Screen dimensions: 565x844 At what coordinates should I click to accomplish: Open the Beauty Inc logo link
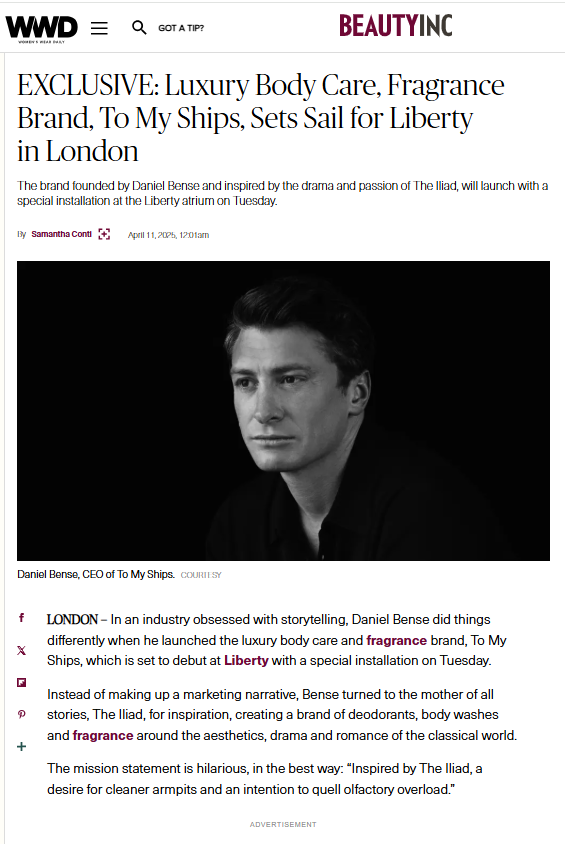click(x=396, y=26)
